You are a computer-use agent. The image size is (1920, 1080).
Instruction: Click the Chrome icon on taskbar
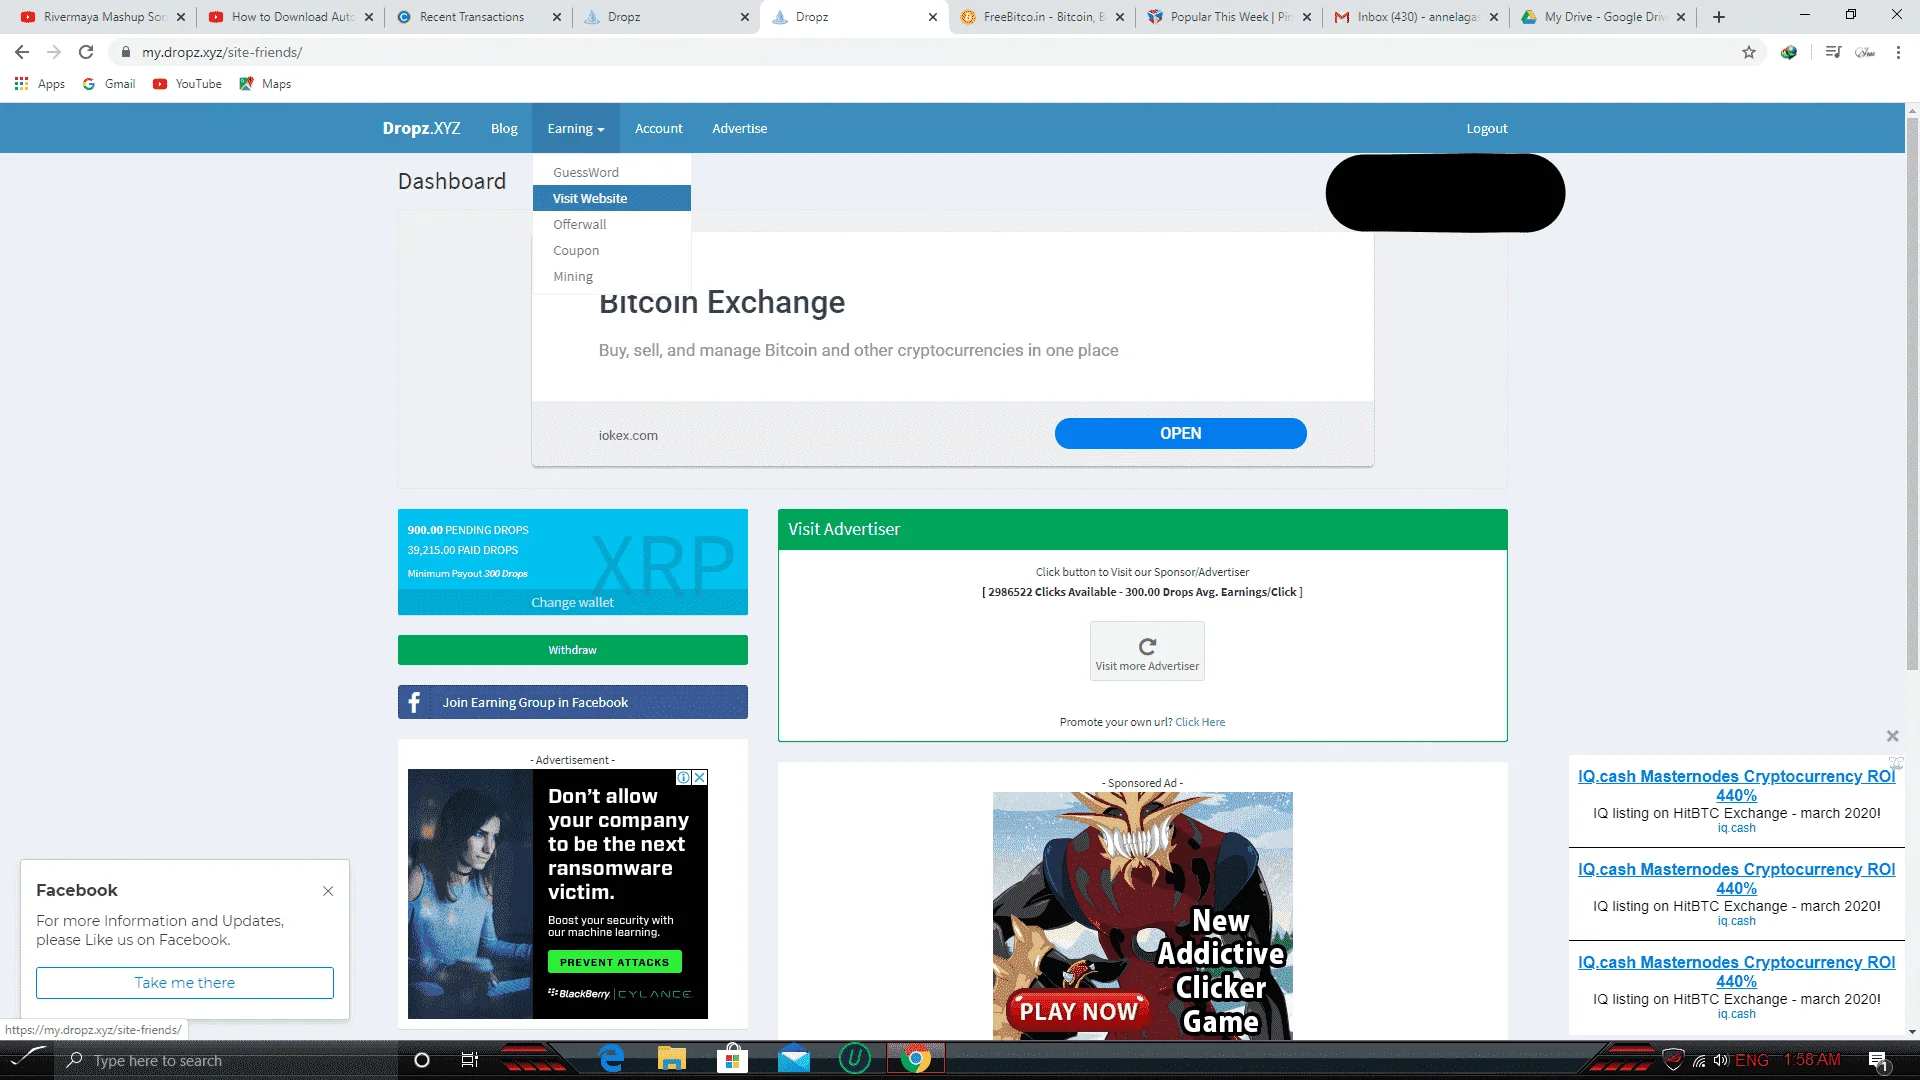point(915,1059)
